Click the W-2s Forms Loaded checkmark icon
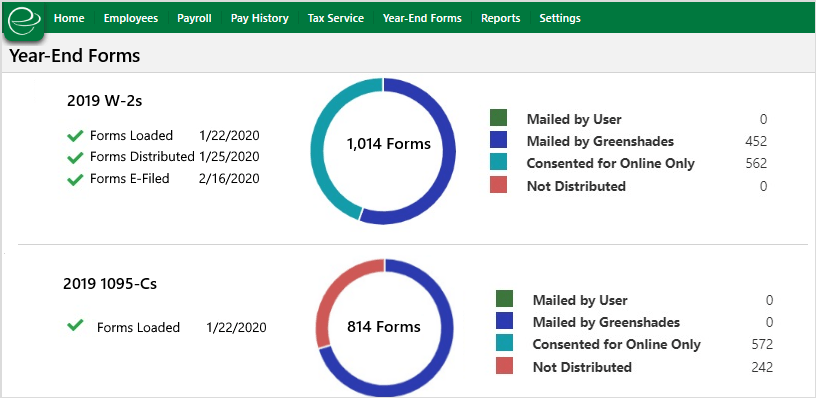Viewport: 816px width, 398px height. (75, 136)
